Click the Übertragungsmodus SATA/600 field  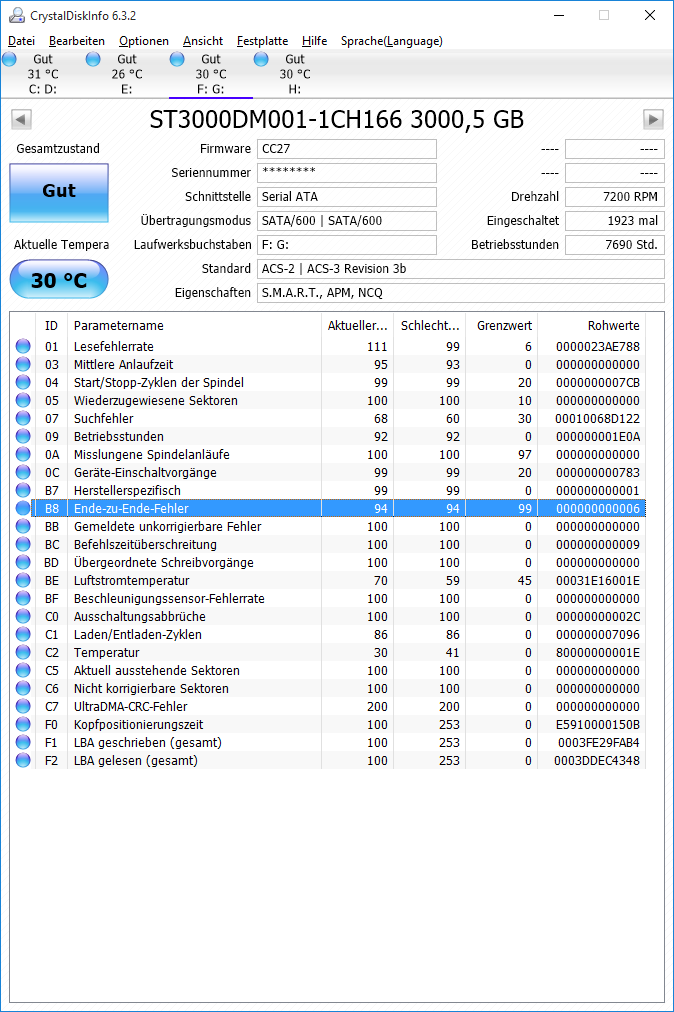347,221
